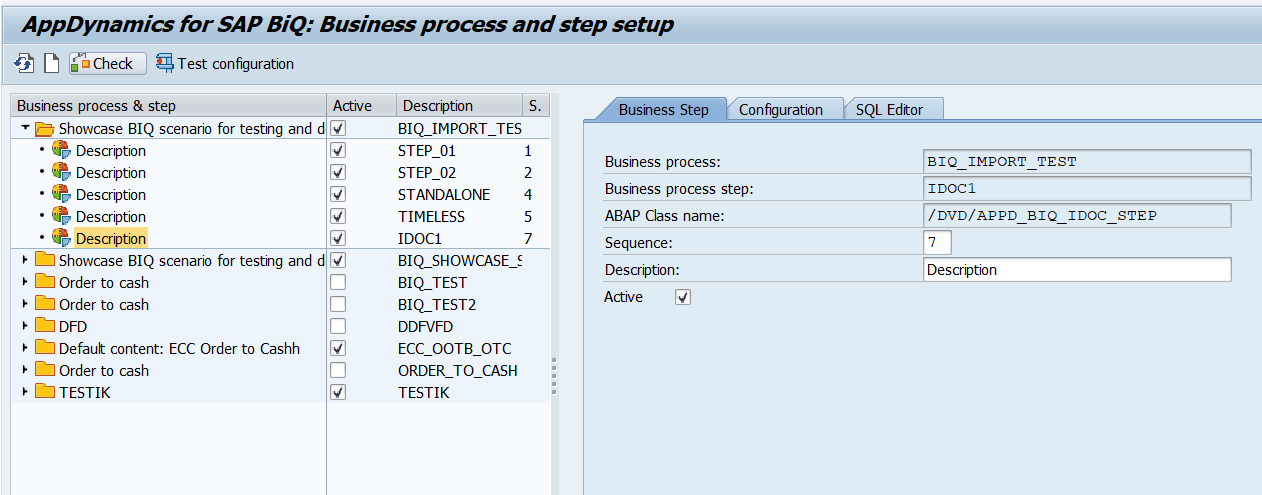Click the open folder icon of BIQ_IMPORT_TEST

44,129
